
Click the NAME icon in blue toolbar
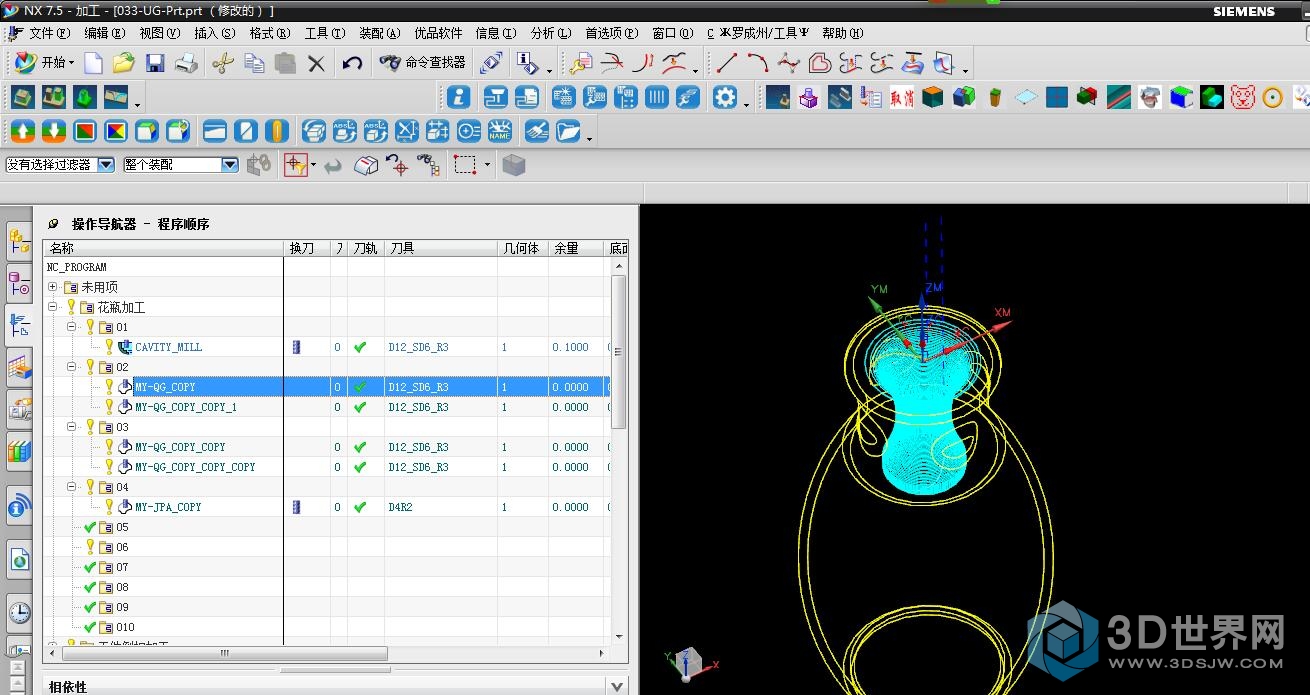pos(500,131)
